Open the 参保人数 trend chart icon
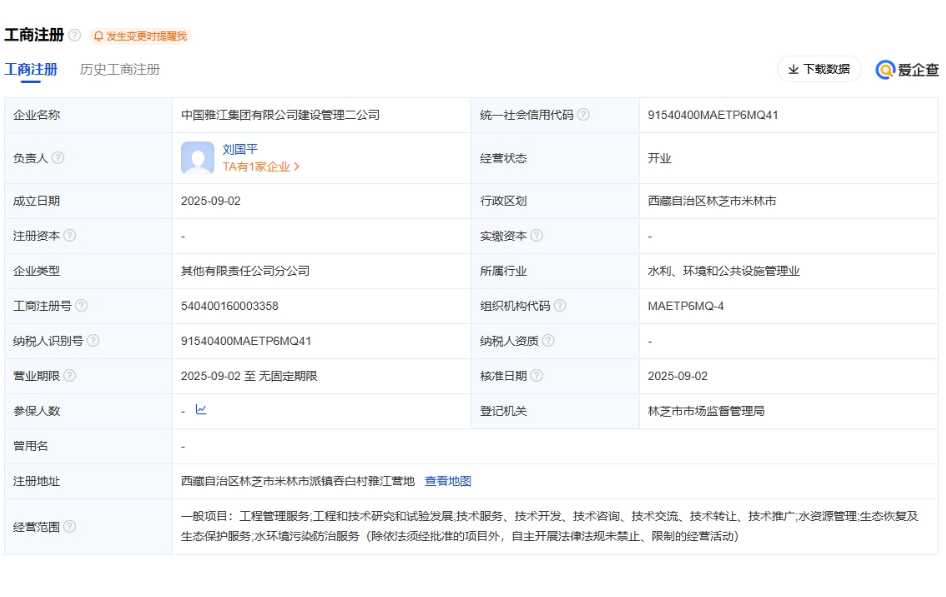This screenshot has height=597, width=946. coord(201,410)
